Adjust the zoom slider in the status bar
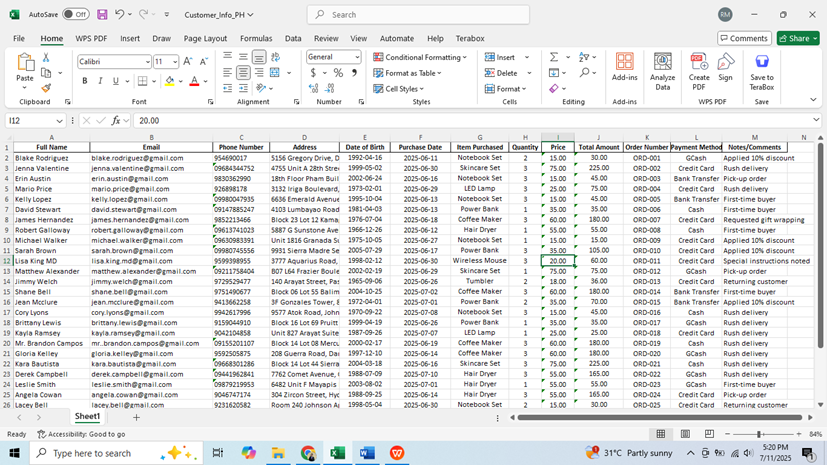 click(x=759, y=434)
